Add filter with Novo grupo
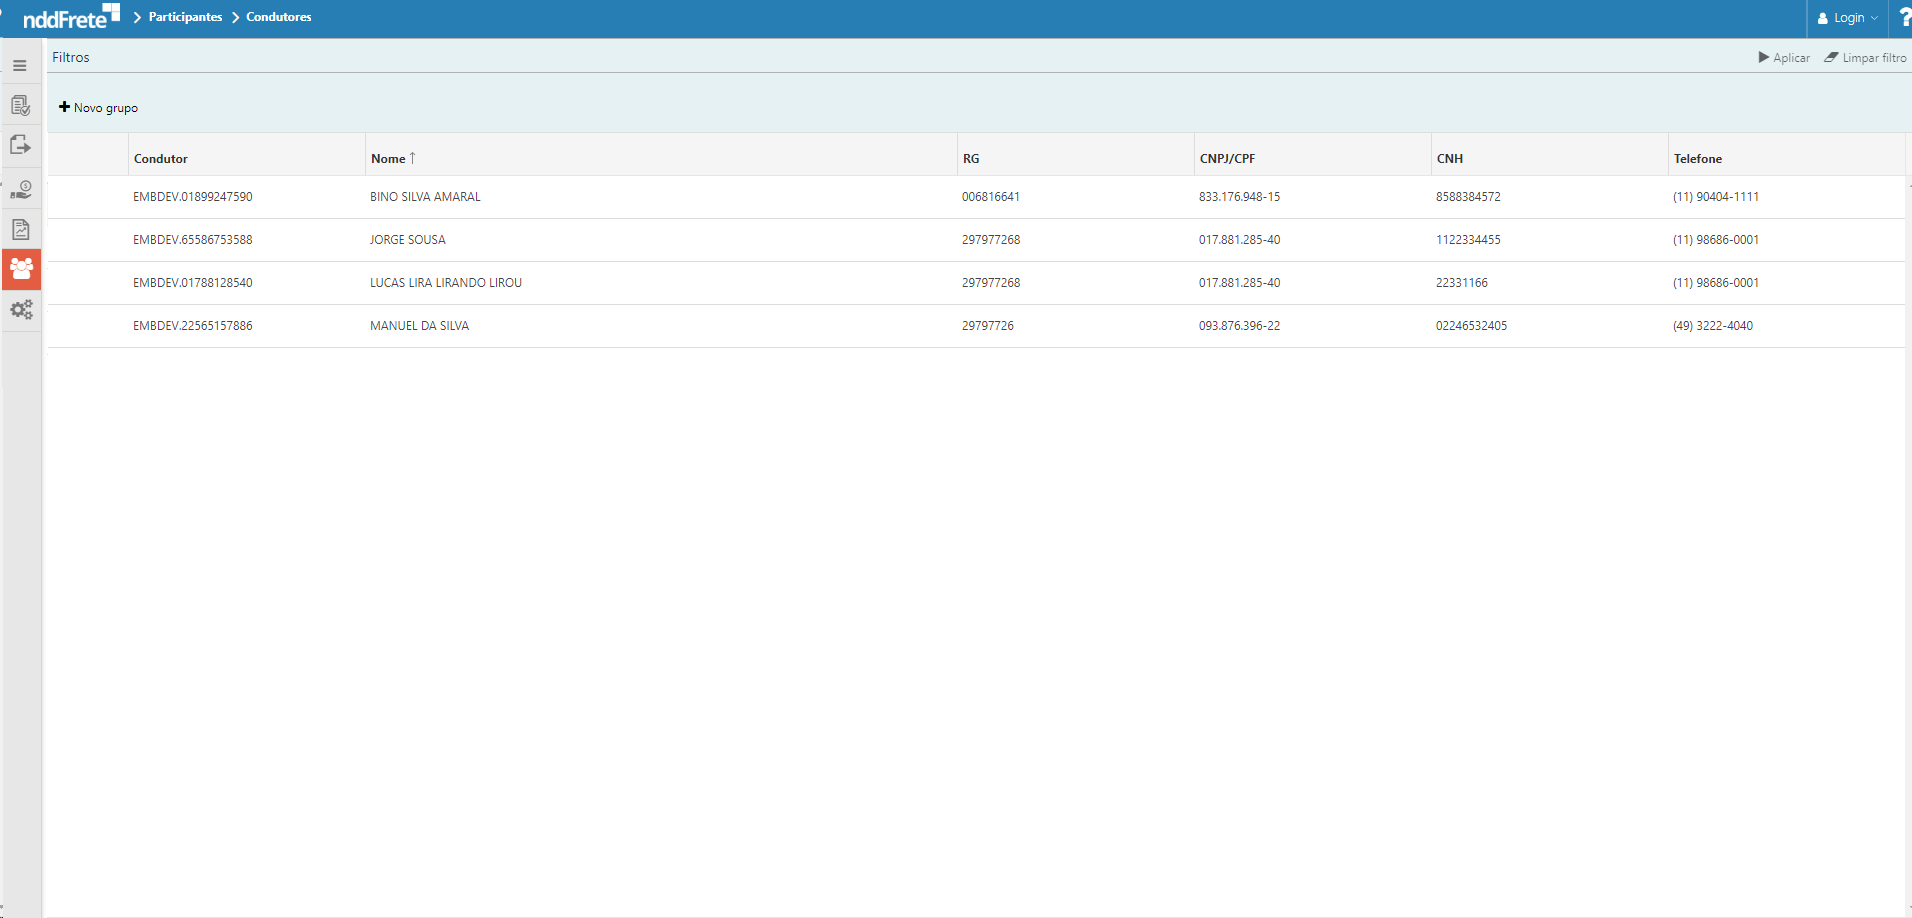The width and height of the screenshot is (1912, 918). coord(98,108)
